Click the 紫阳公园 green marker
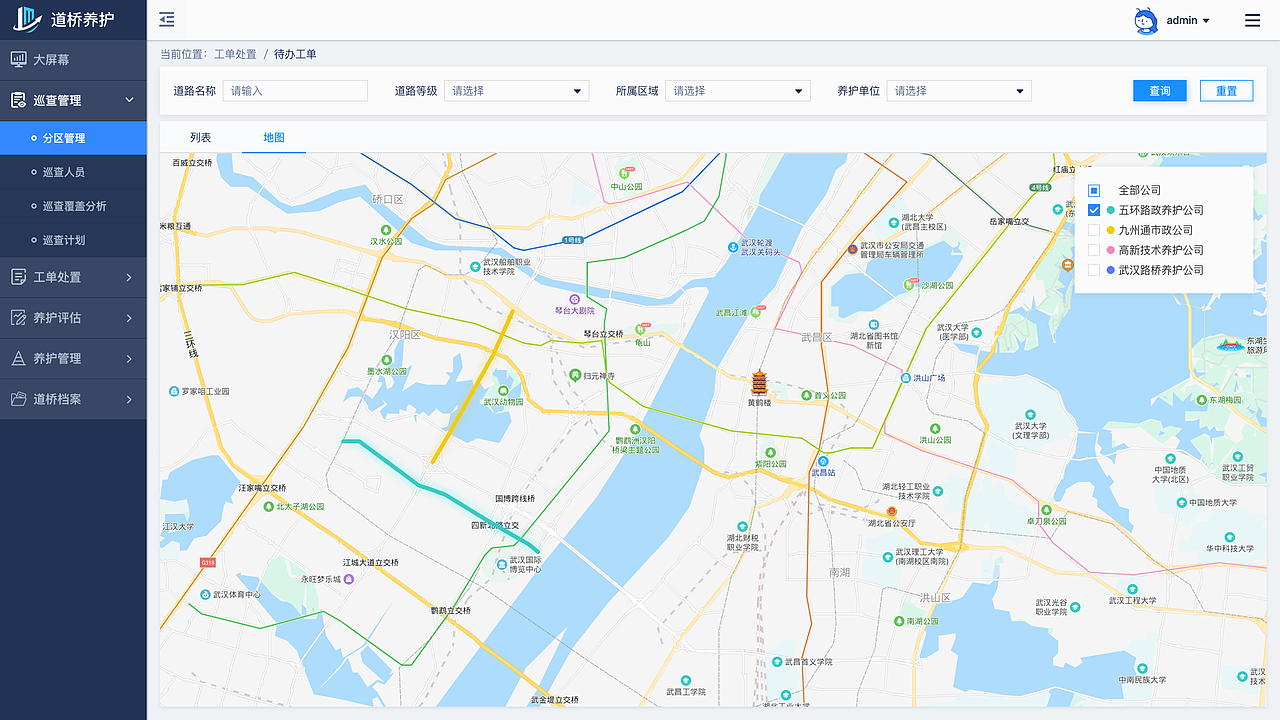This screenshot has height=720, width=1280. click(x=770, y=453)
